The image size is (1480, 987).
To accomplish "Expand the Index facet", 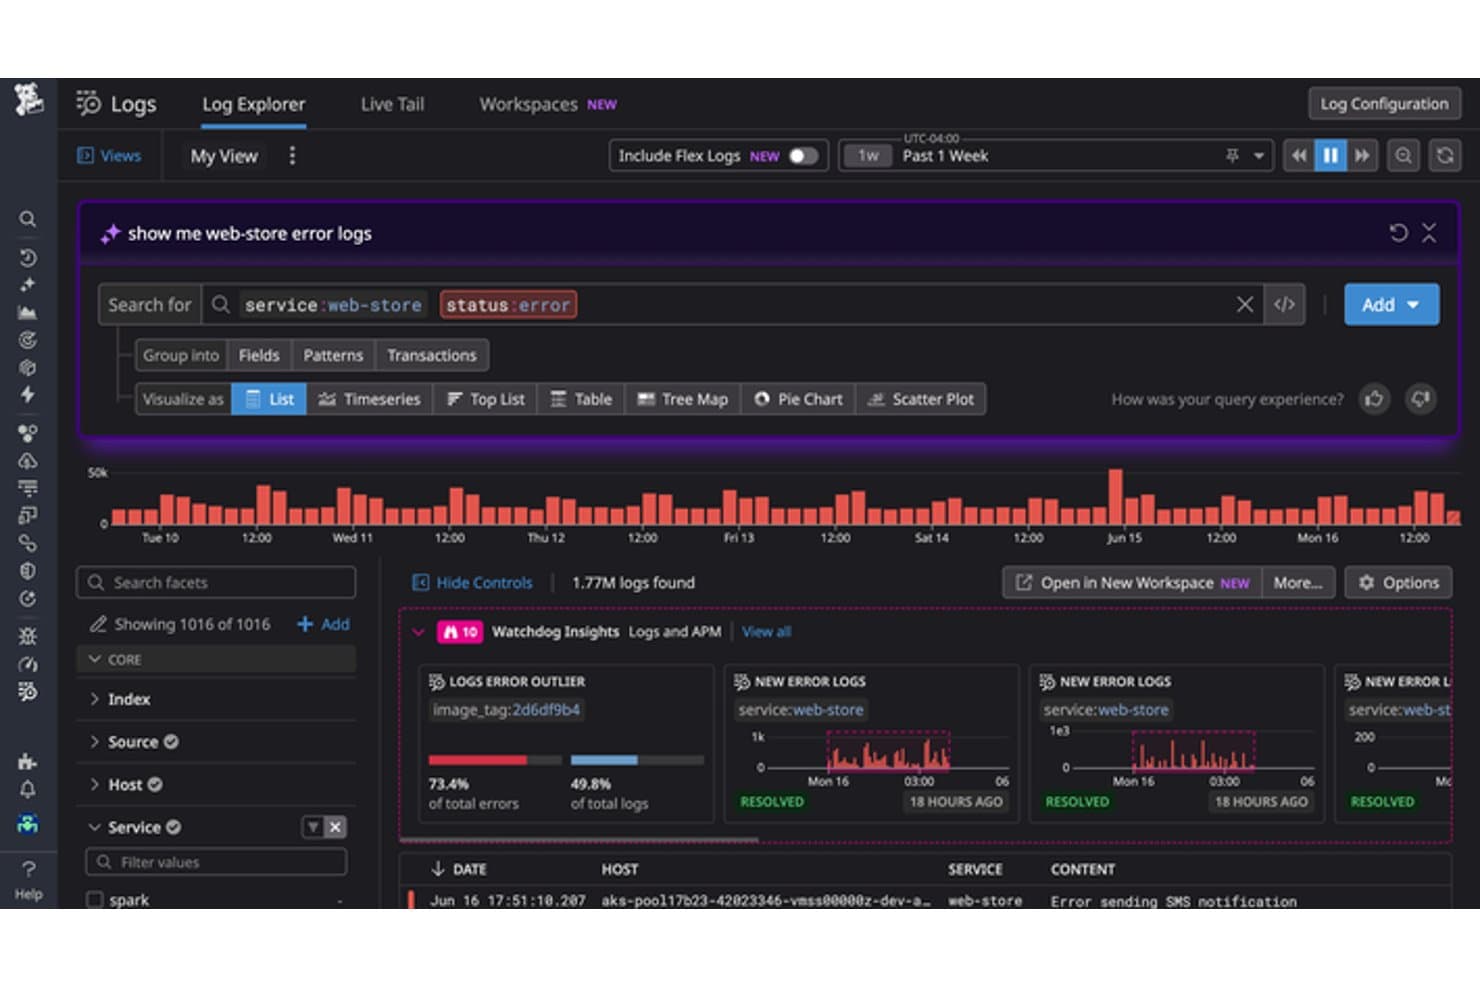I will (94, 699).
